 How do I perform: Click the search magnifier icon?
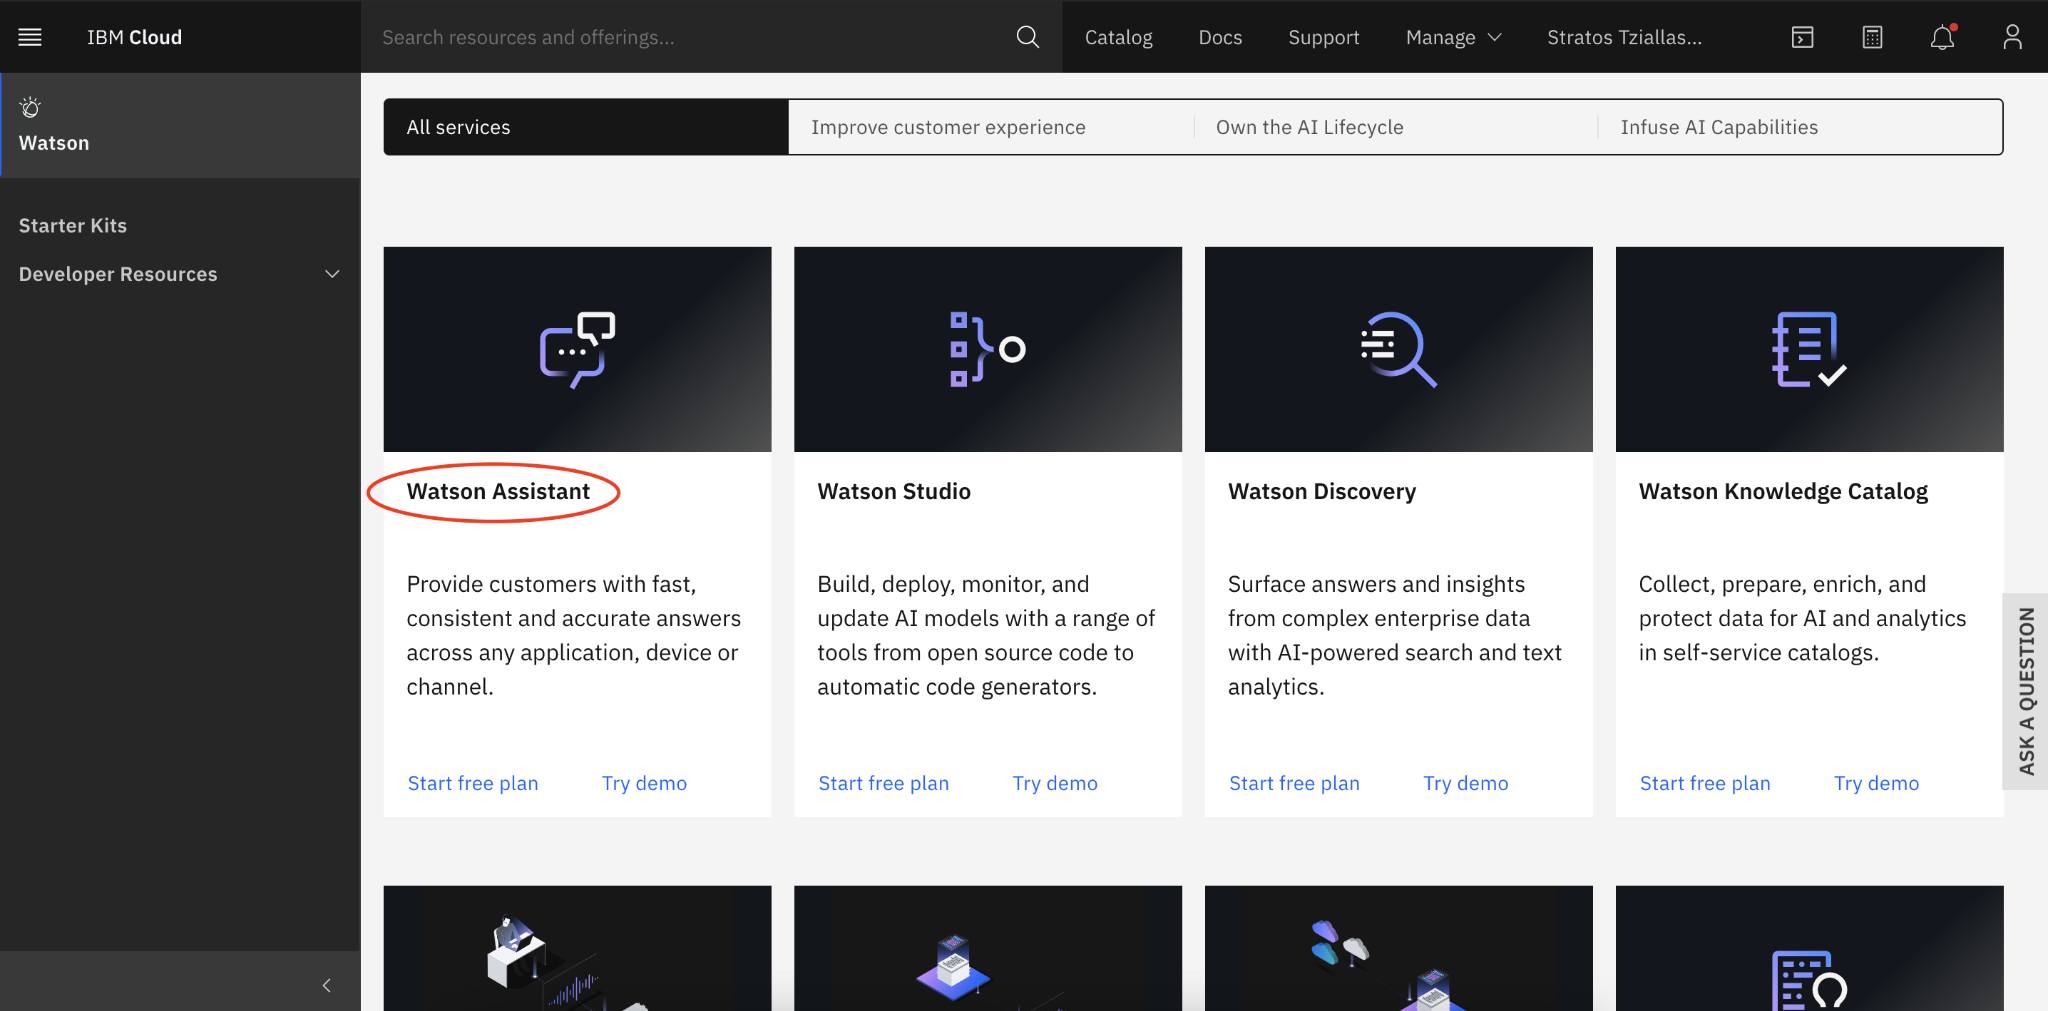pyautogui.click(x=1028, y=37)
